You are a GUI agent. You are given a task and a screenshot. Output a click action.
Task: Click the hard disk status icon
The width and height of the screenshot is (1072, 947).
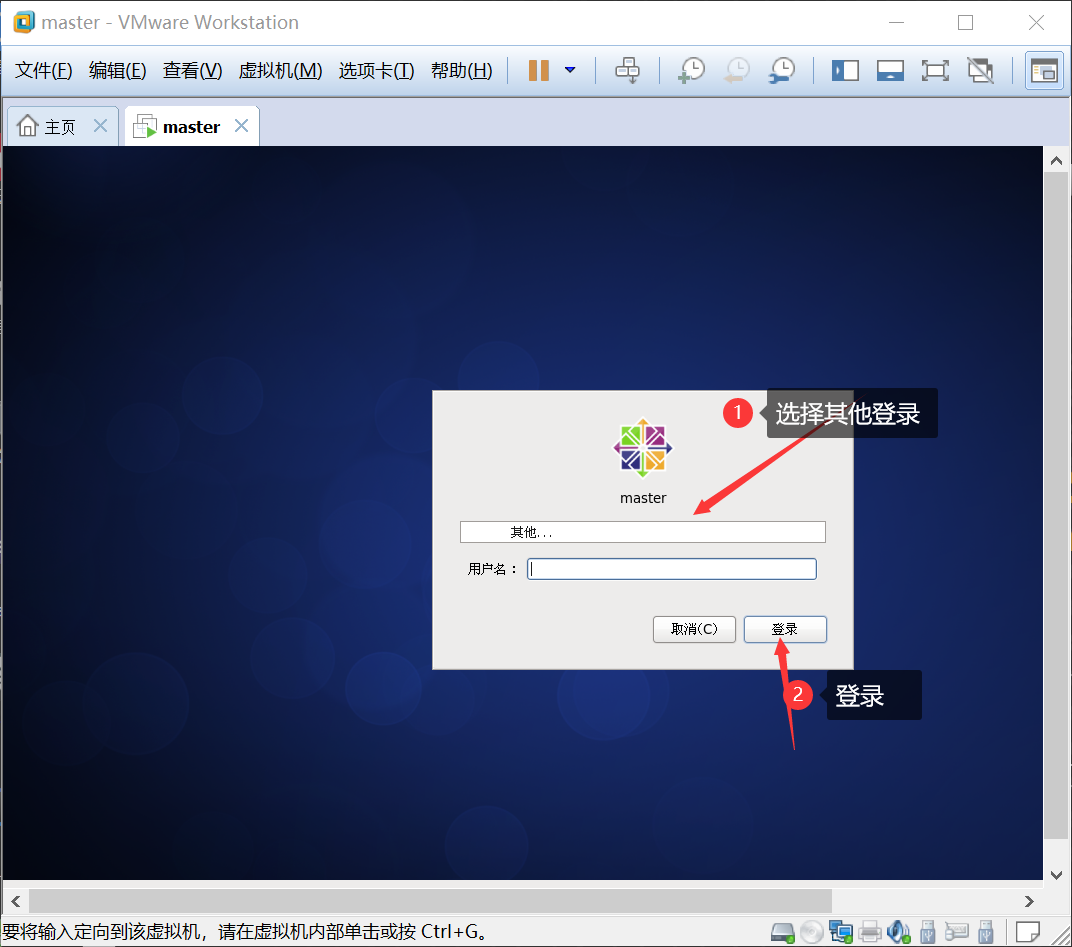pyautogui.click(x=783, y=932)
